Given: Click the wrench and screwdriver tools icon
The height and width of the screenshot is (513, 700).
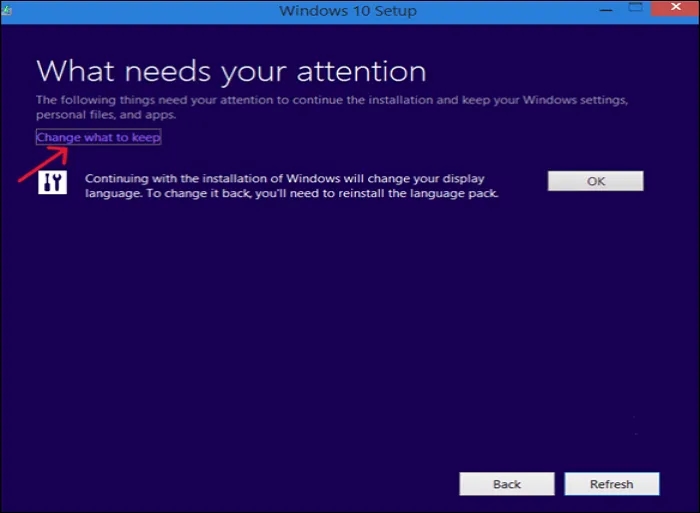Looking at the screenshot, I should pyautogui.click(x=52, y=181).
